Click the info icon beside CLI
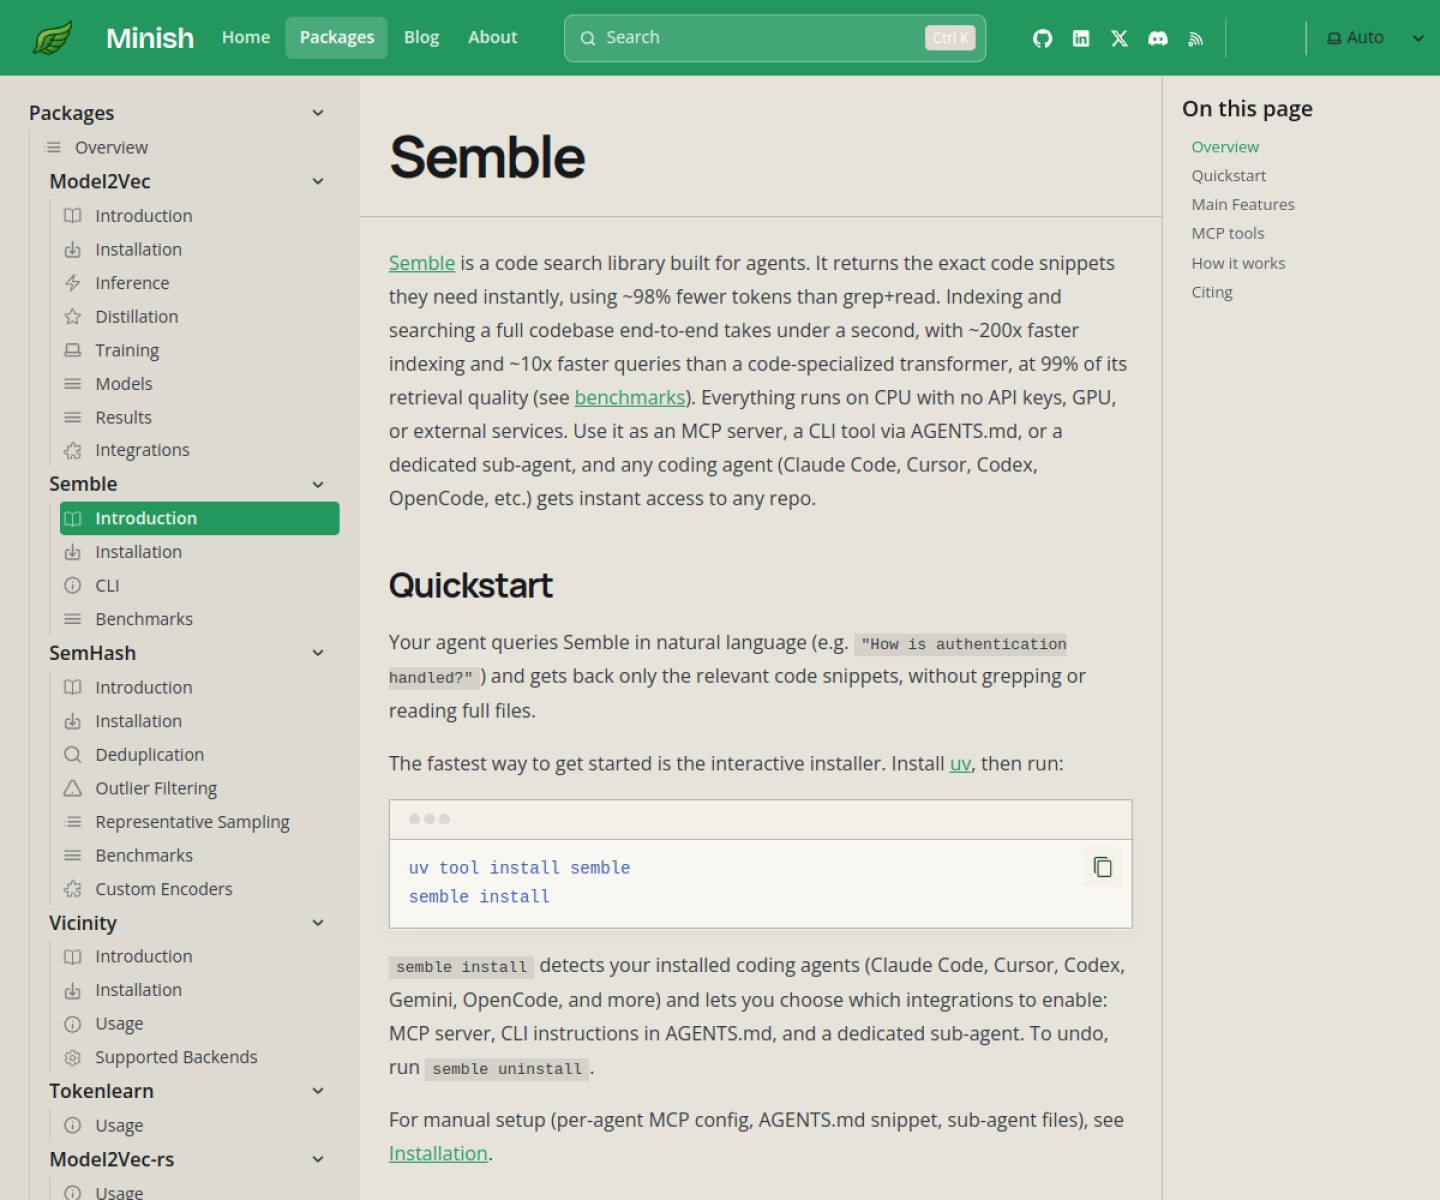Screen dimensions: 1440x1200 click(x=73, y=586)
